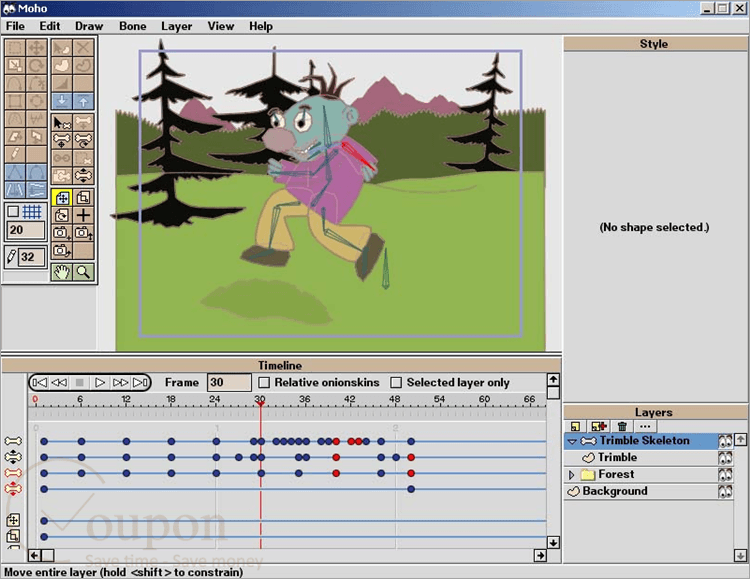The width and height of the screenshot is (750, 579).
Task: Select the Rotate Bone tool
Action: (83, 140)
